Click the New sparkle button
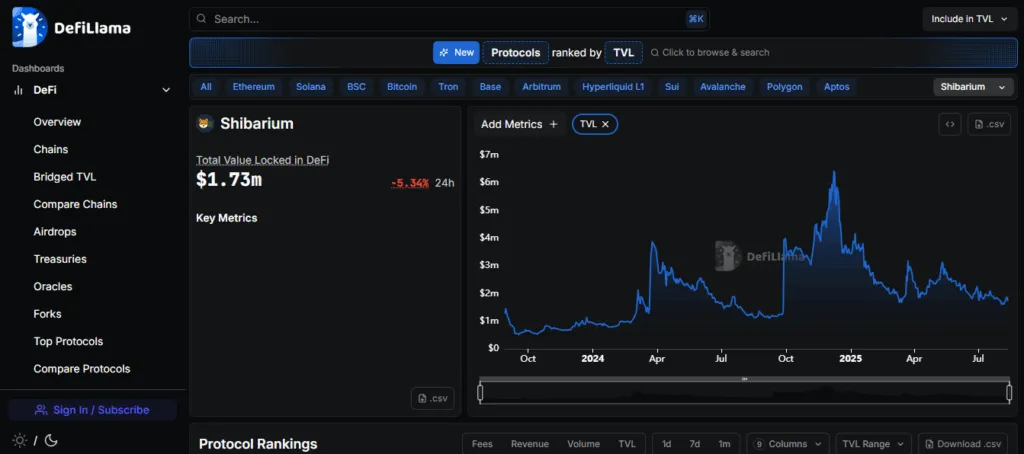 [456, 52]
